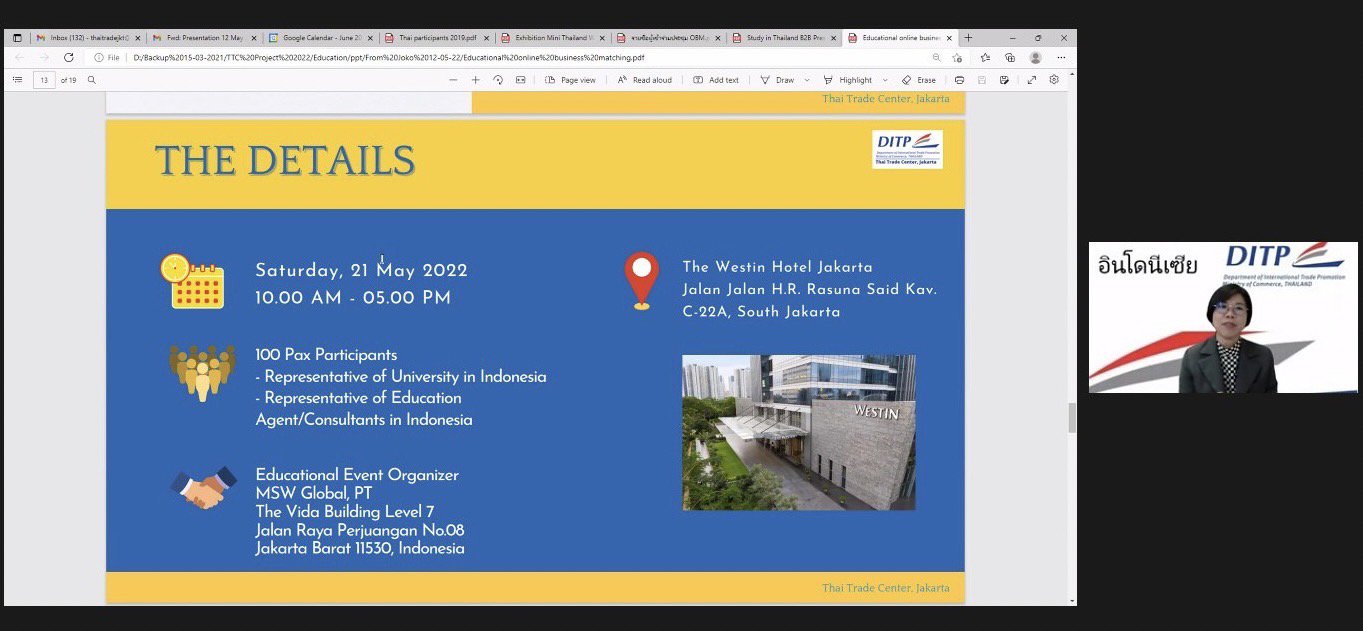1363x631 pixels.
Task: Click the PDF search magnifier icon
Action: (92, 80)
